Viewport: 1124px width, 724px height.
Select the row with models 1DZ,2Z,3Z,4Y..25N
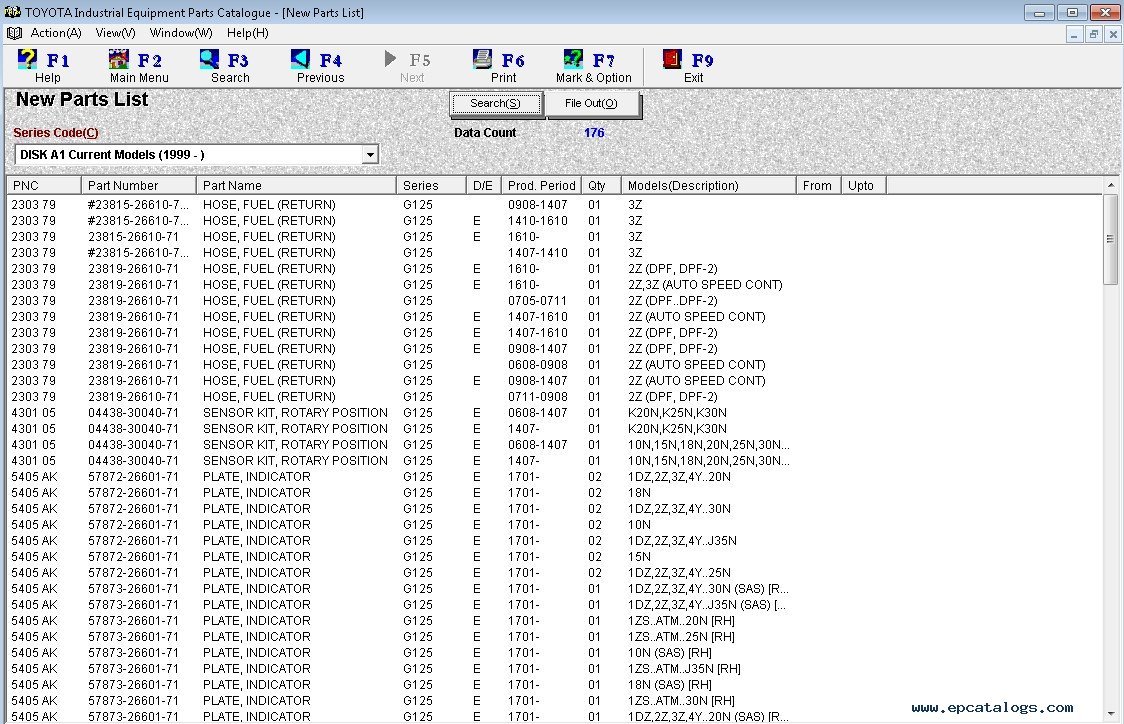tap(554, 573)
